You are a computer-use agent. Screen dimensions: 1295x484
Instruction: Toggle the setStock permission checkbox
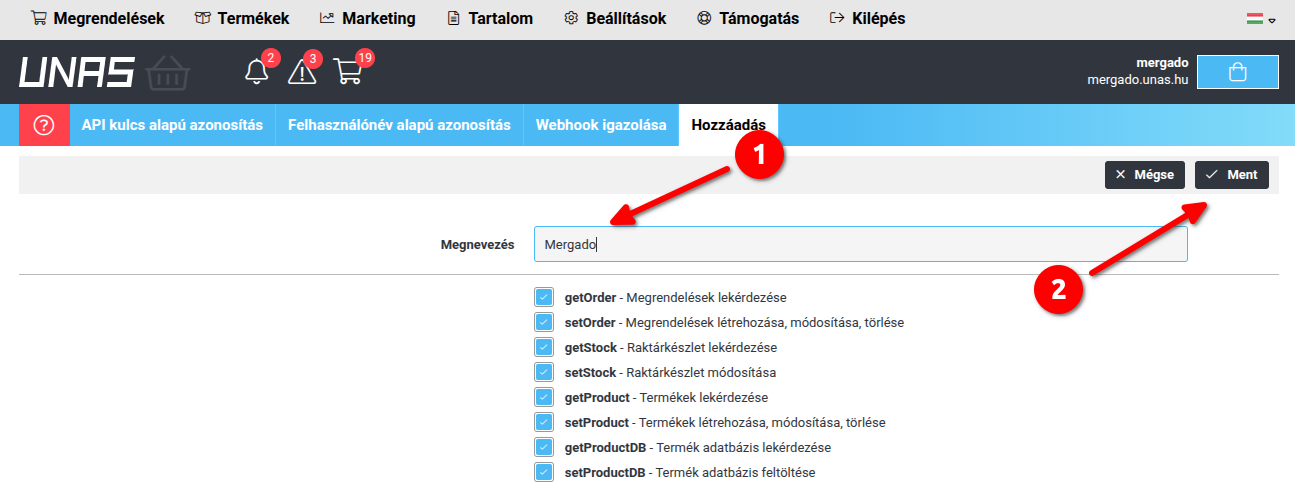tap(544, 372)
